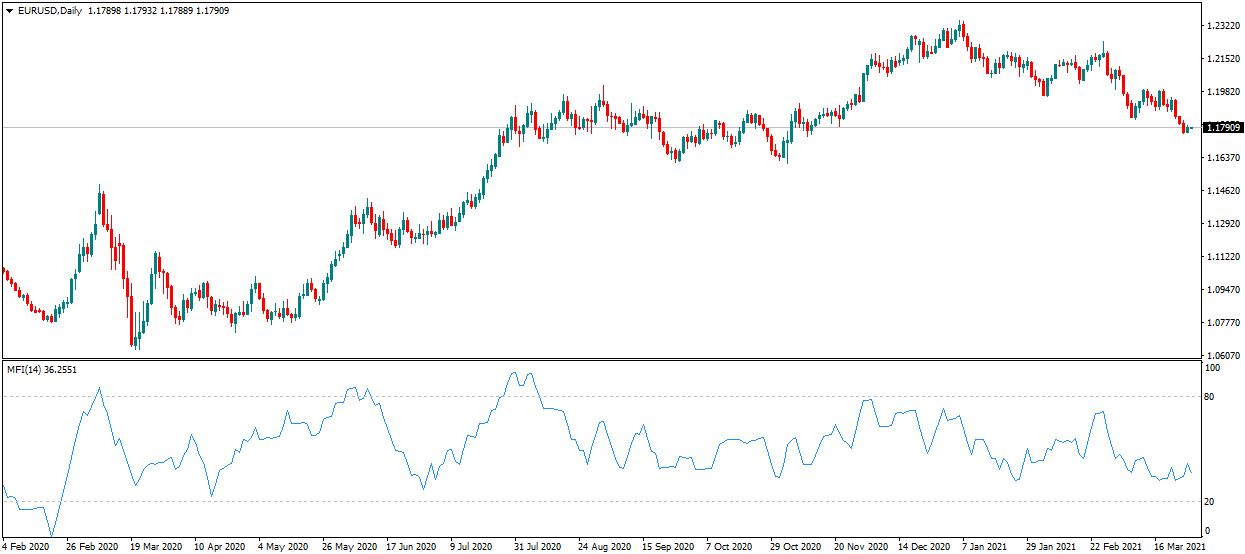Click the 4 Feb 2020 date label
This screenshot has height=554, width=1245.
[x=26, y=547]
